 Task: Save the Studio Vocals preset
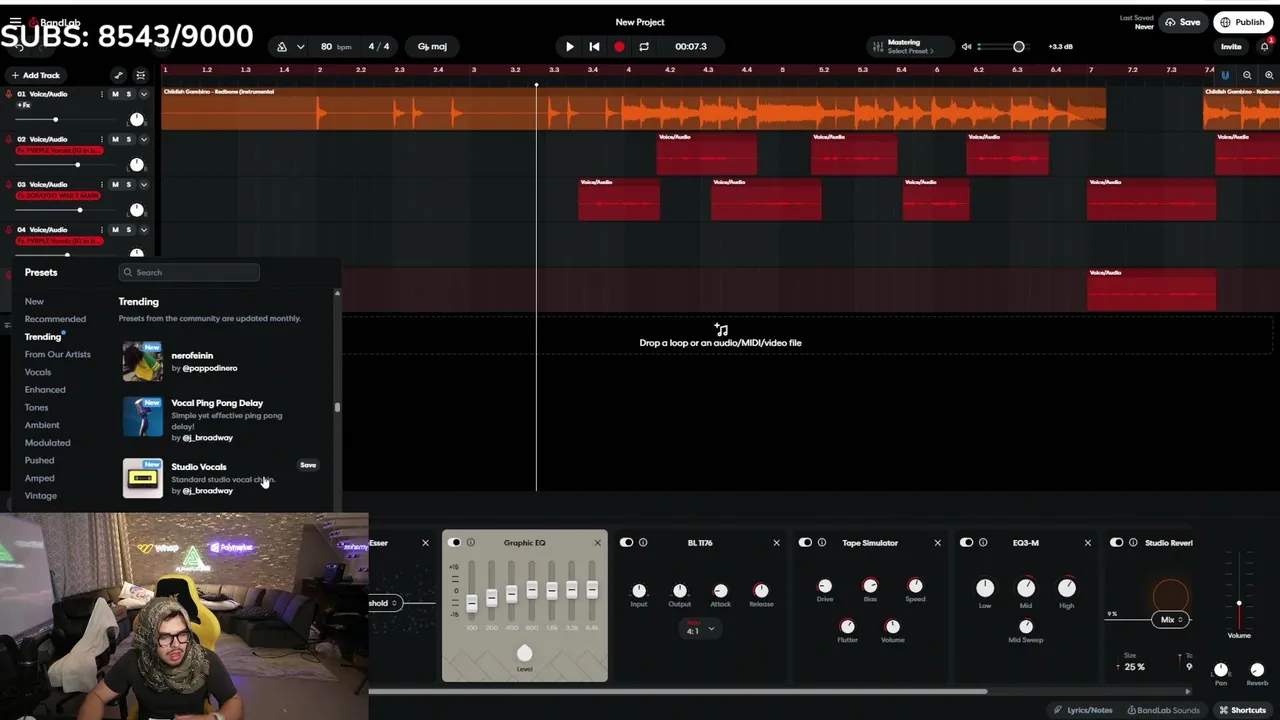(308, 465)
